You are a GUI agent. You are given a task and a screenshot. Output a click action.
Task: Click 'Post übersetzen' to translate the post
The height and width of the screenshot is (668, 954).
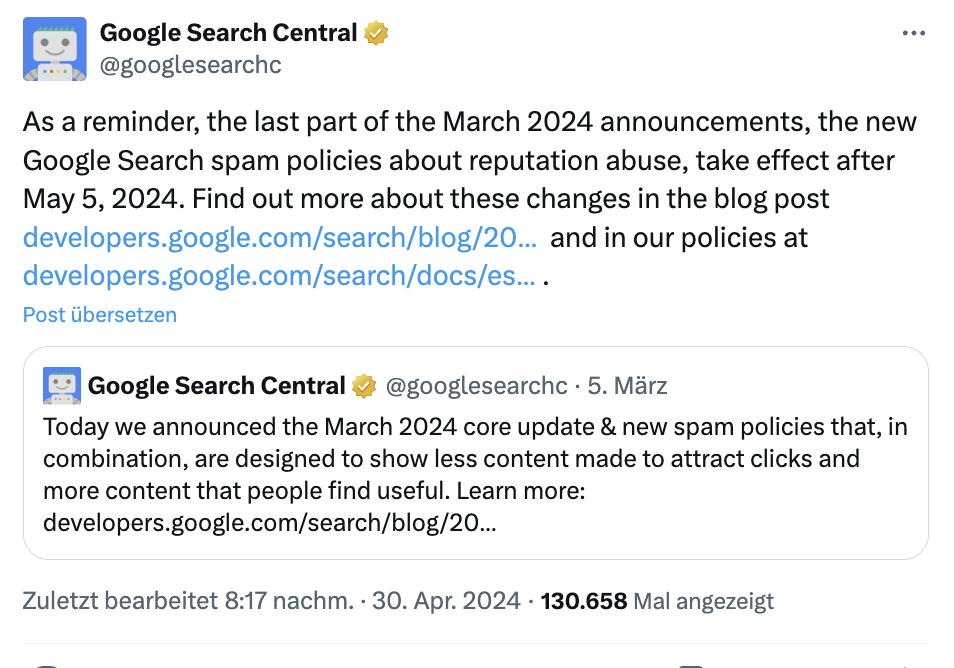(x=99, y=314)
